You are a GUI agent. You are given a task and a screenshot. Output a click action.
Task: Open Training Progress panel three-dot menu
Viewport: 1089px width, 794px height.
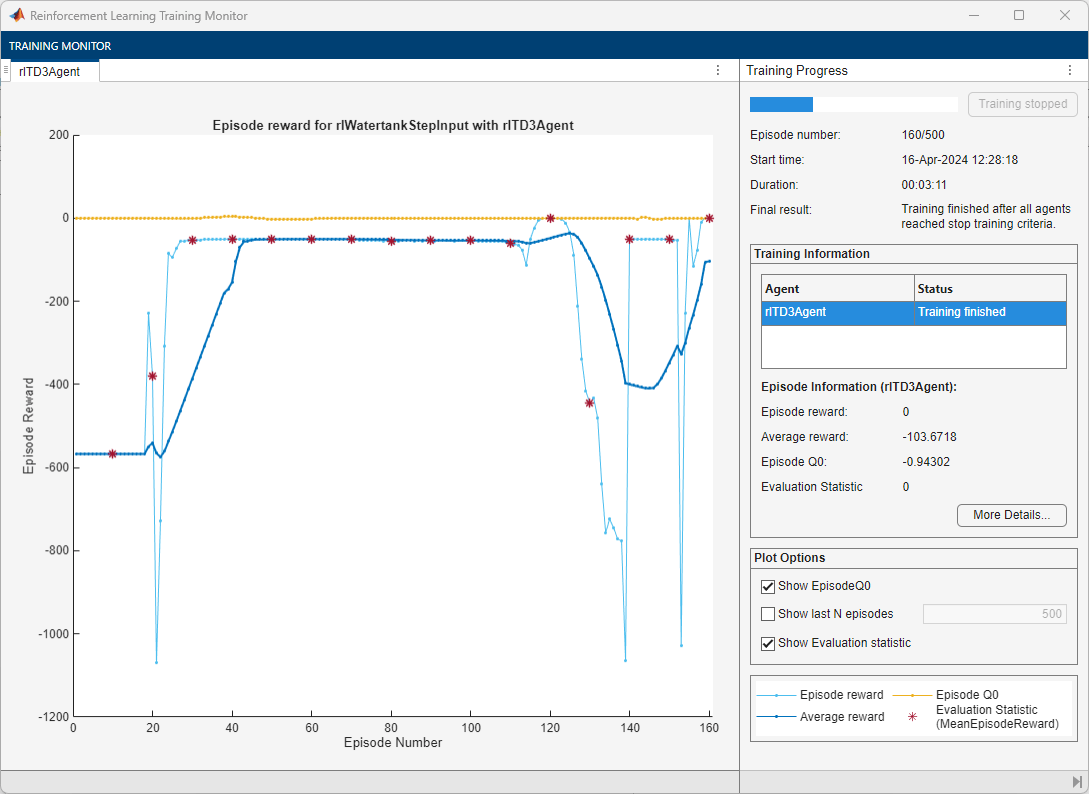tap(1070, 71)
